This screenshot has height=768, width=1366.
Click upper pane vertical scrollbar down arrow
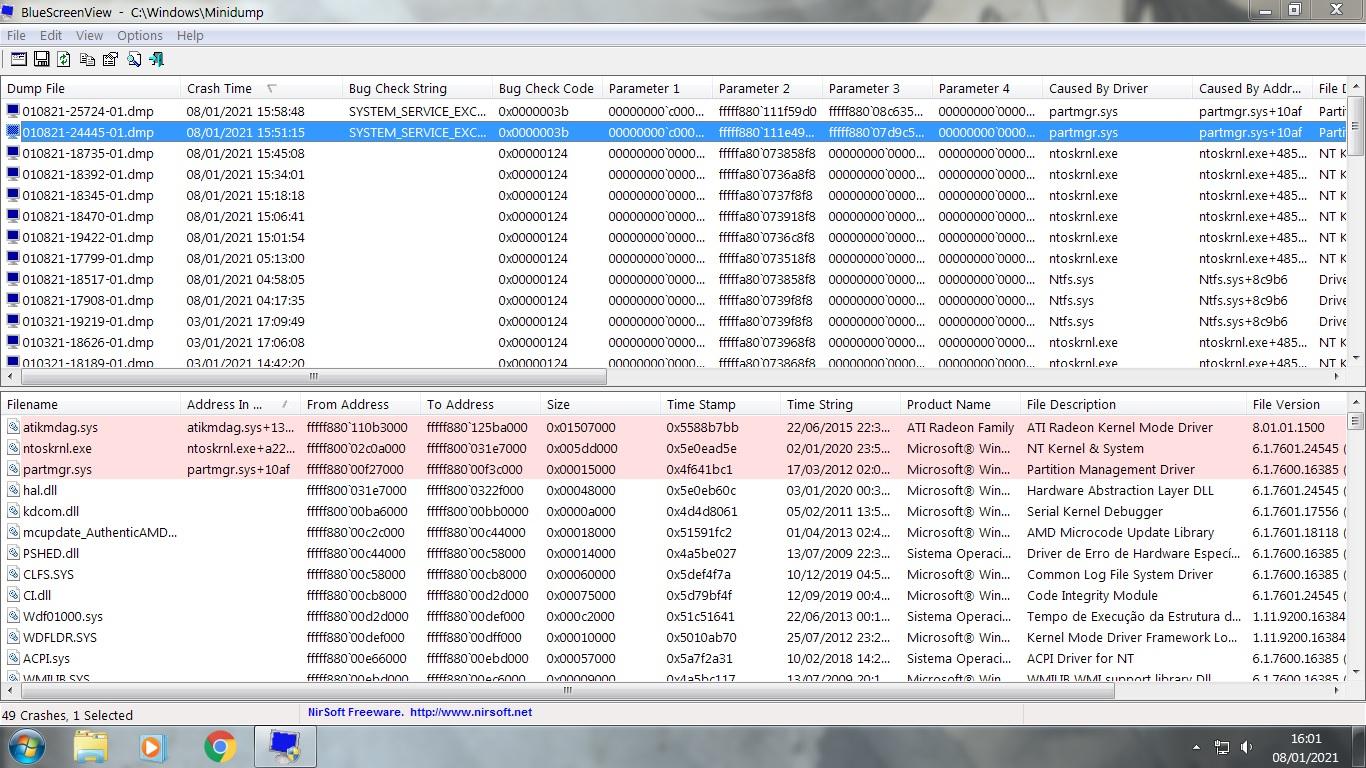coord(1356,358)
